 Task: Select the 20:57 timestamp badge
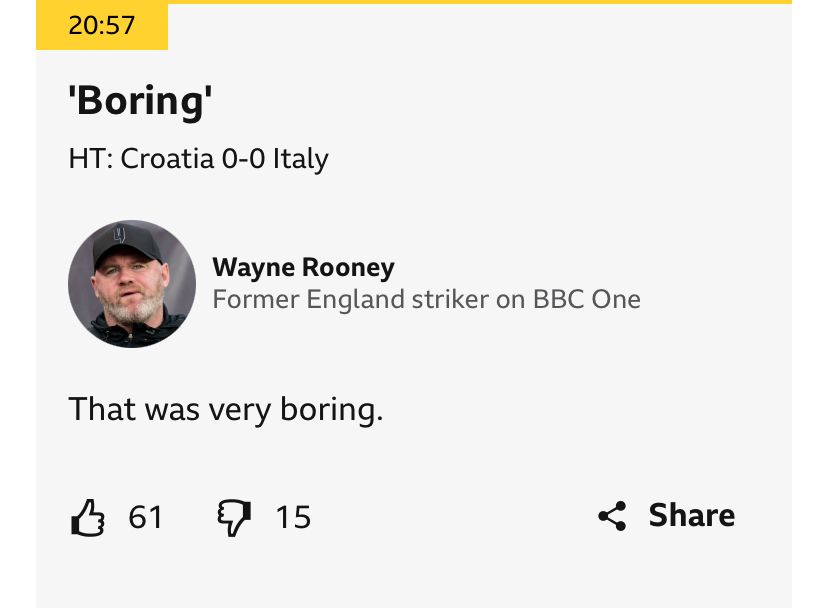pyautogui.click(x=102, y=25)
